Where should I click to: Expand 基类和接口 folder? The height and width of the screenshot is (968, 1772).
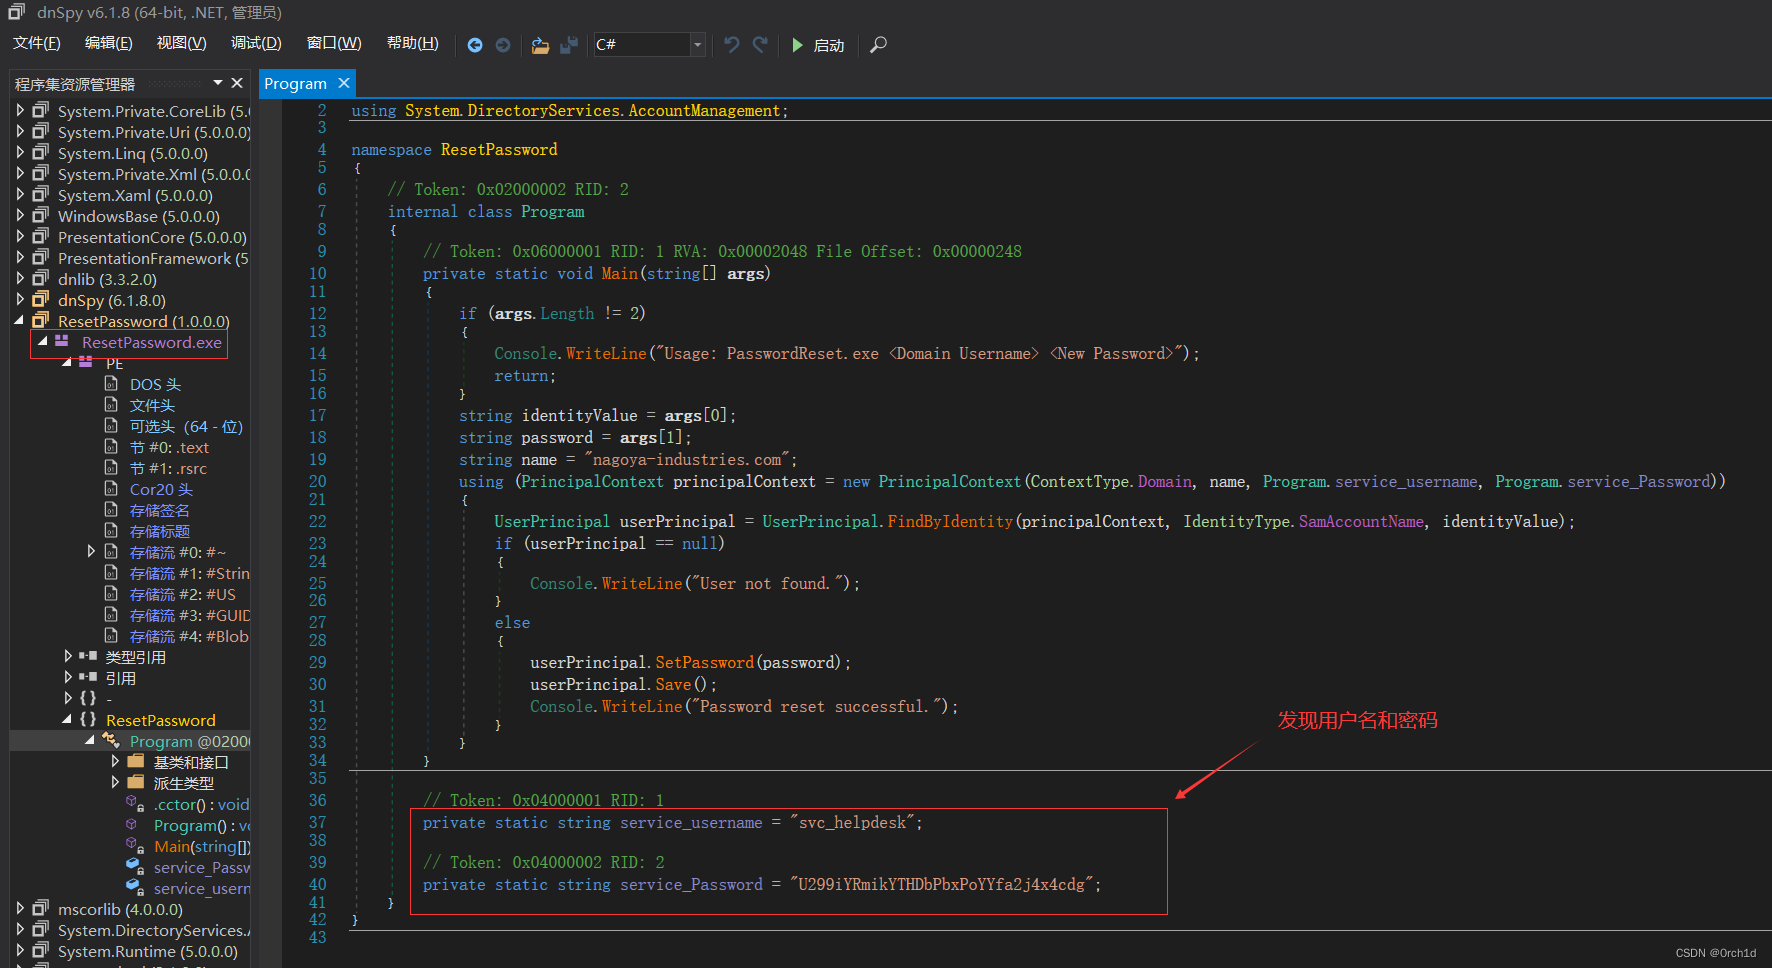[x=116, y=762]
